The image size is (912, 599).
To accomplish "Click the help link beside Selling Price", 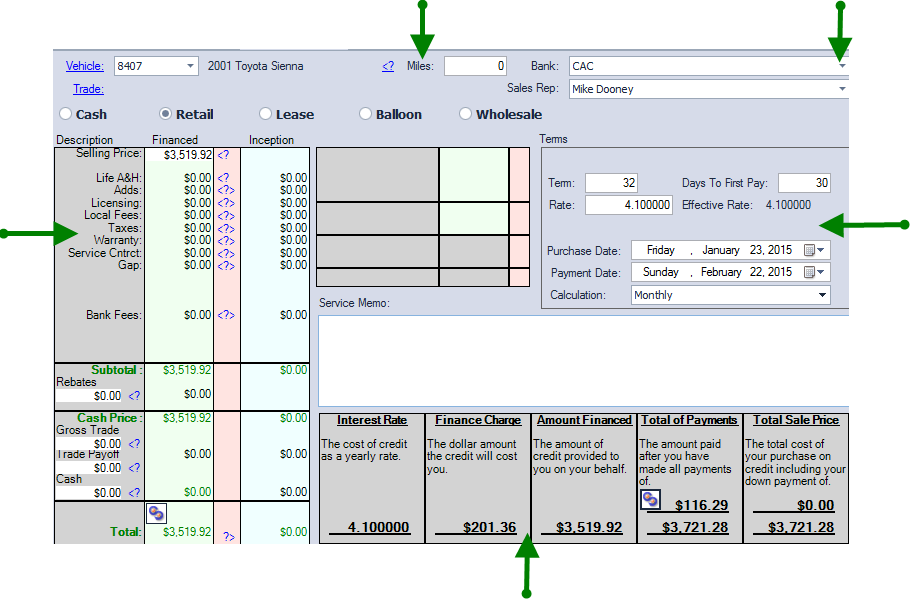I will [x=223, y=155].
